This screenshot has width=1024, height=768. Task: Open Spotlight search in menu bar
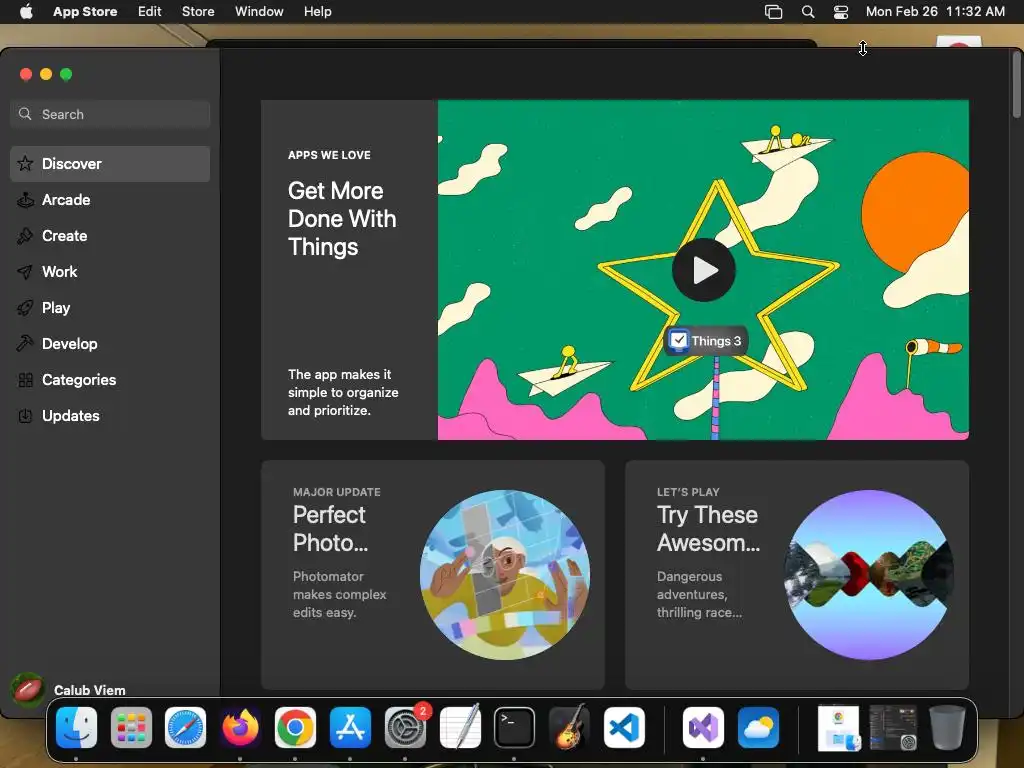(x=808, y=12)
